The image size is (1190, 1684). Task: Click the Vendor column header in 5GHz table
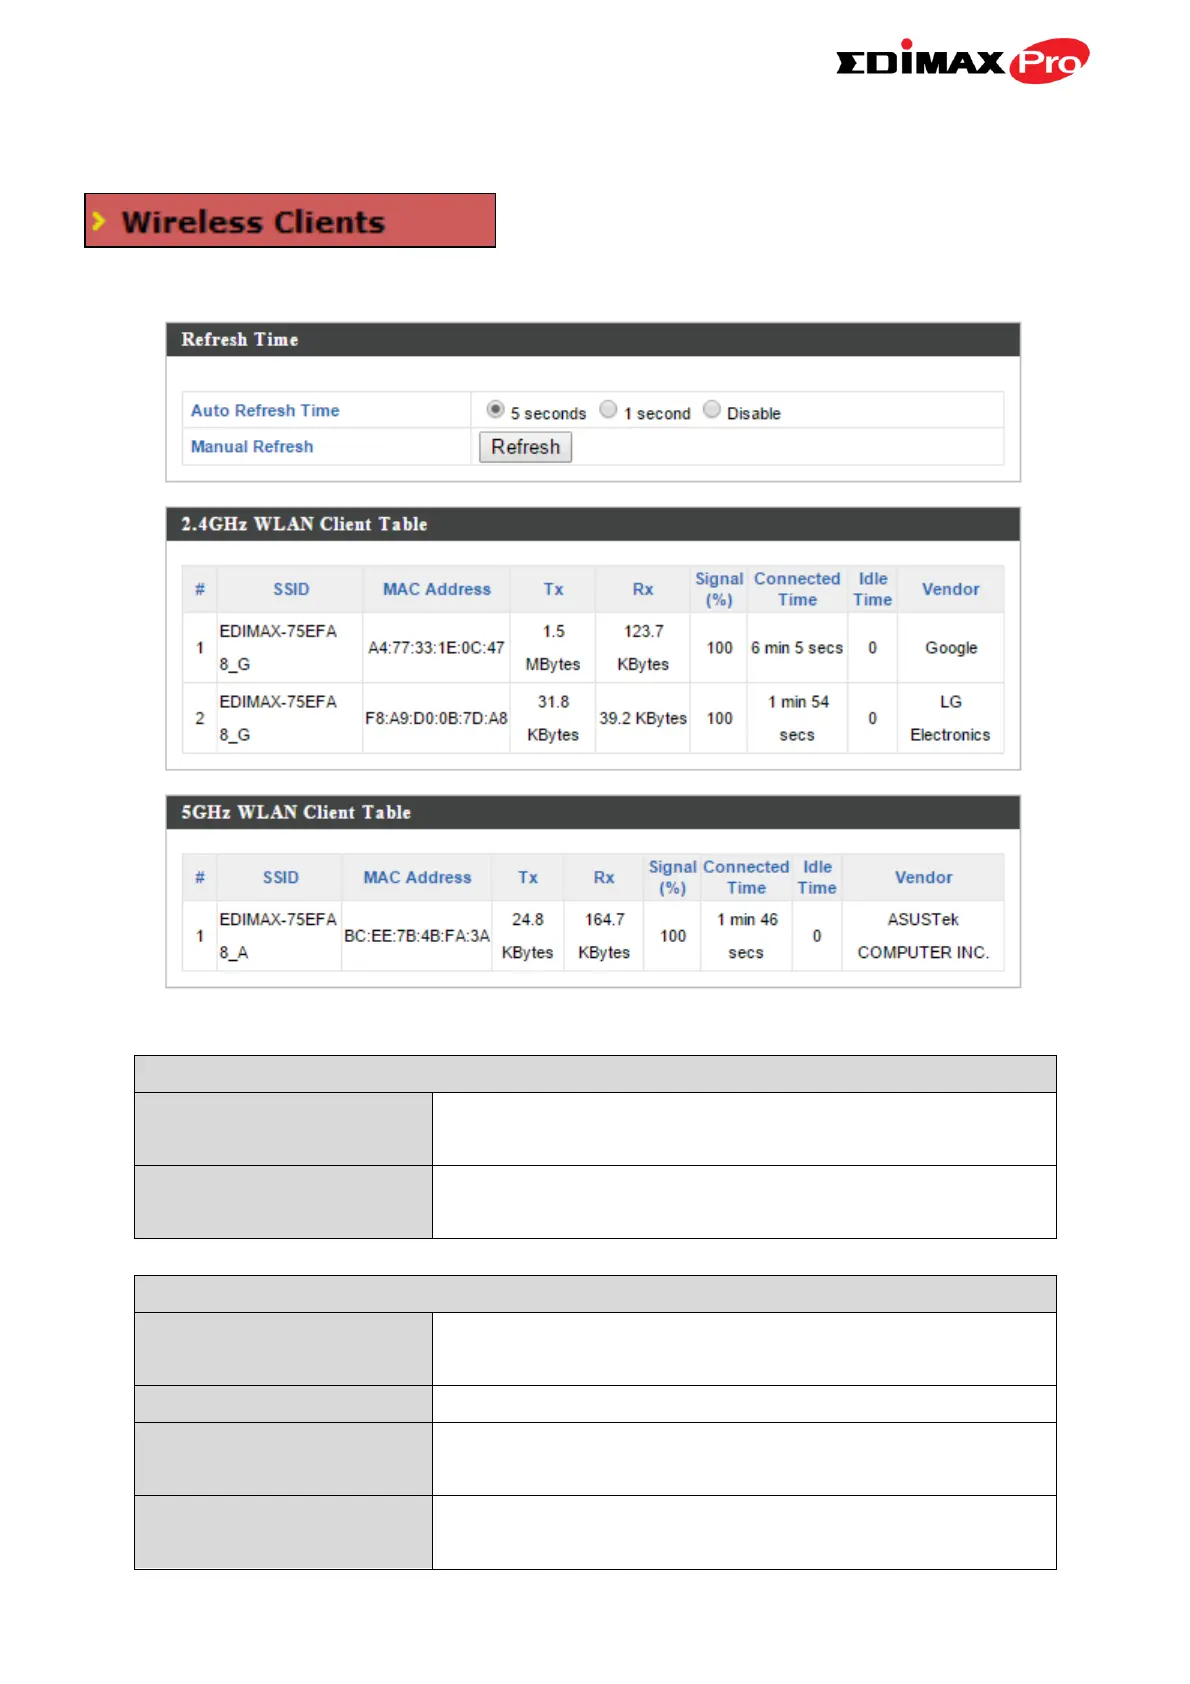923,877
